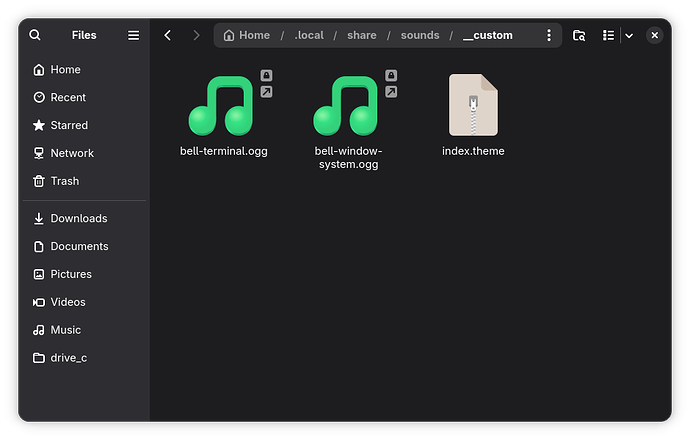Image resolution: width=690 pixels, height=440 pixels.
Task: Open the search-in-folder icon
Action: tap(579, 35)
